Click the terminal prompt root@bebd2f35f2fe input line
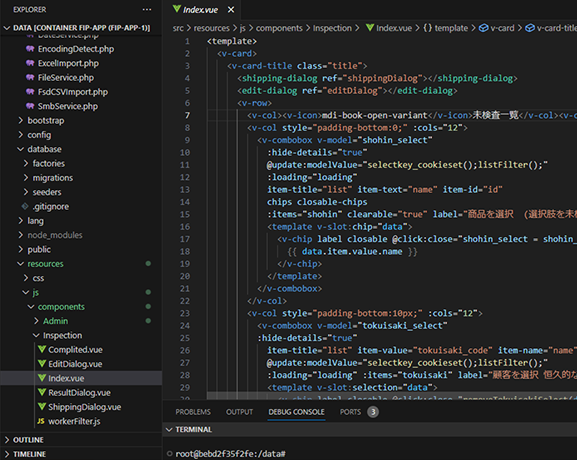The width and height of the screenshot is (577, 460). click(x=230, y=454)
